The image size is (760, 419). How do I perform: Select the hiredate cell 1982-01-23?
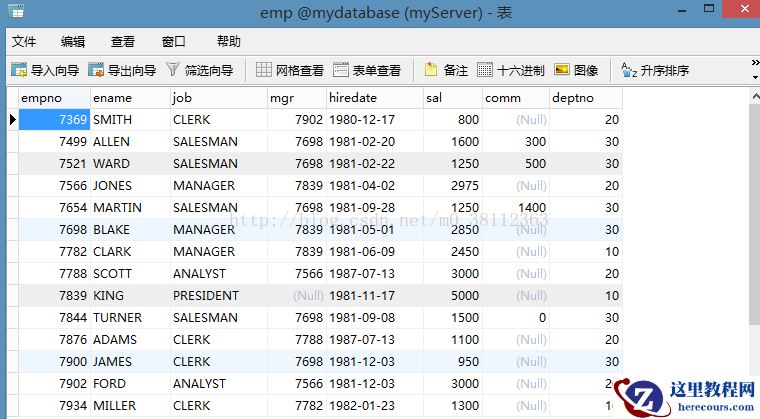point(375,405)
